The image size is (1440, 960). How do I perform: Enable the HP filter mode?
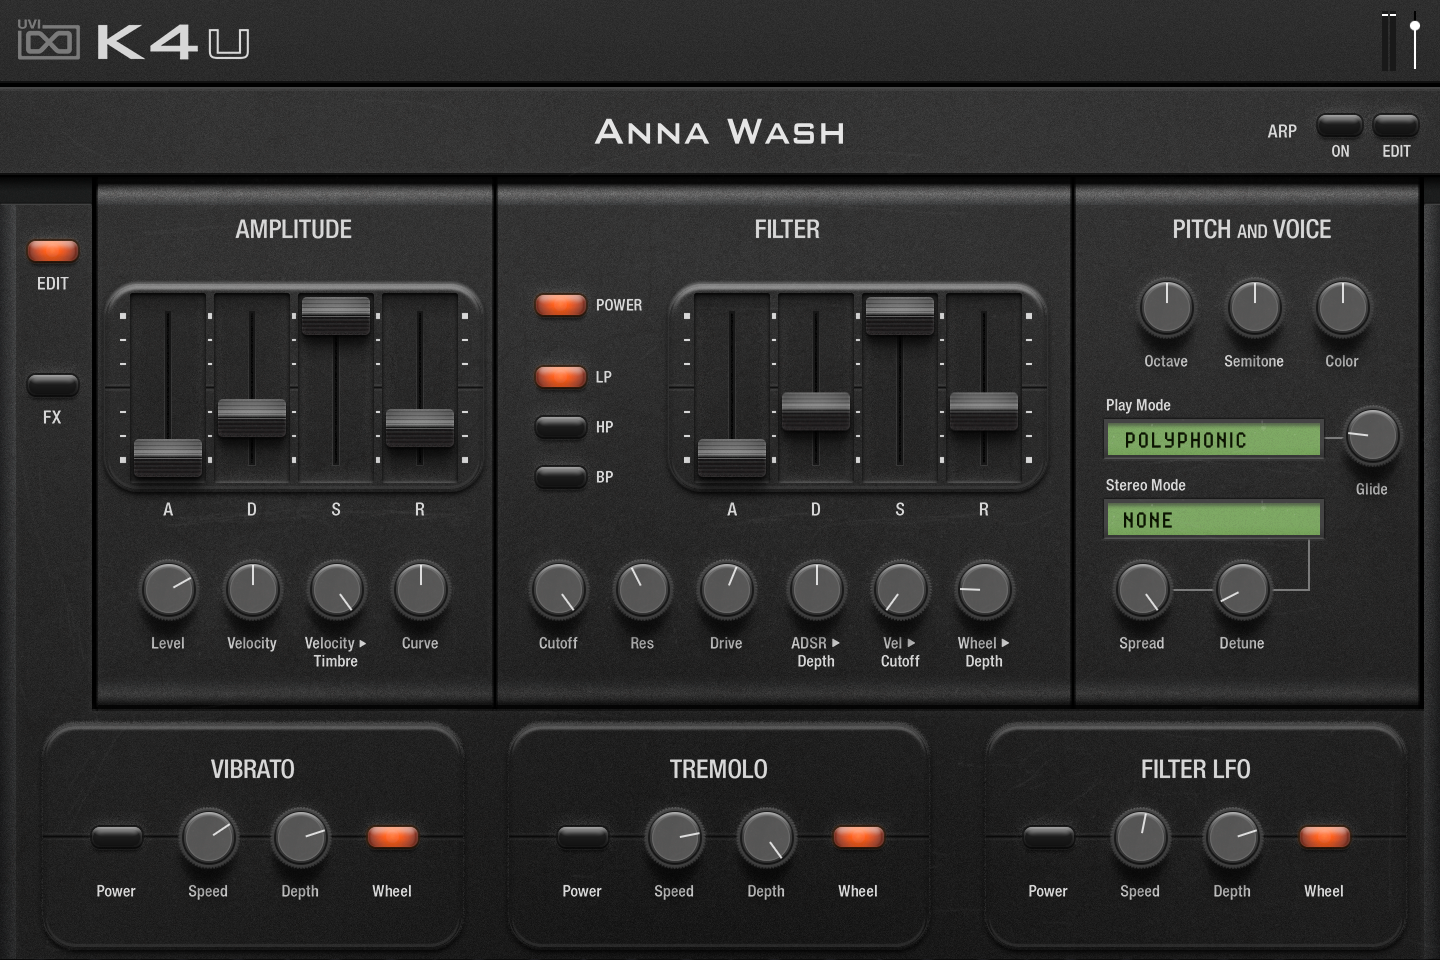560,427
